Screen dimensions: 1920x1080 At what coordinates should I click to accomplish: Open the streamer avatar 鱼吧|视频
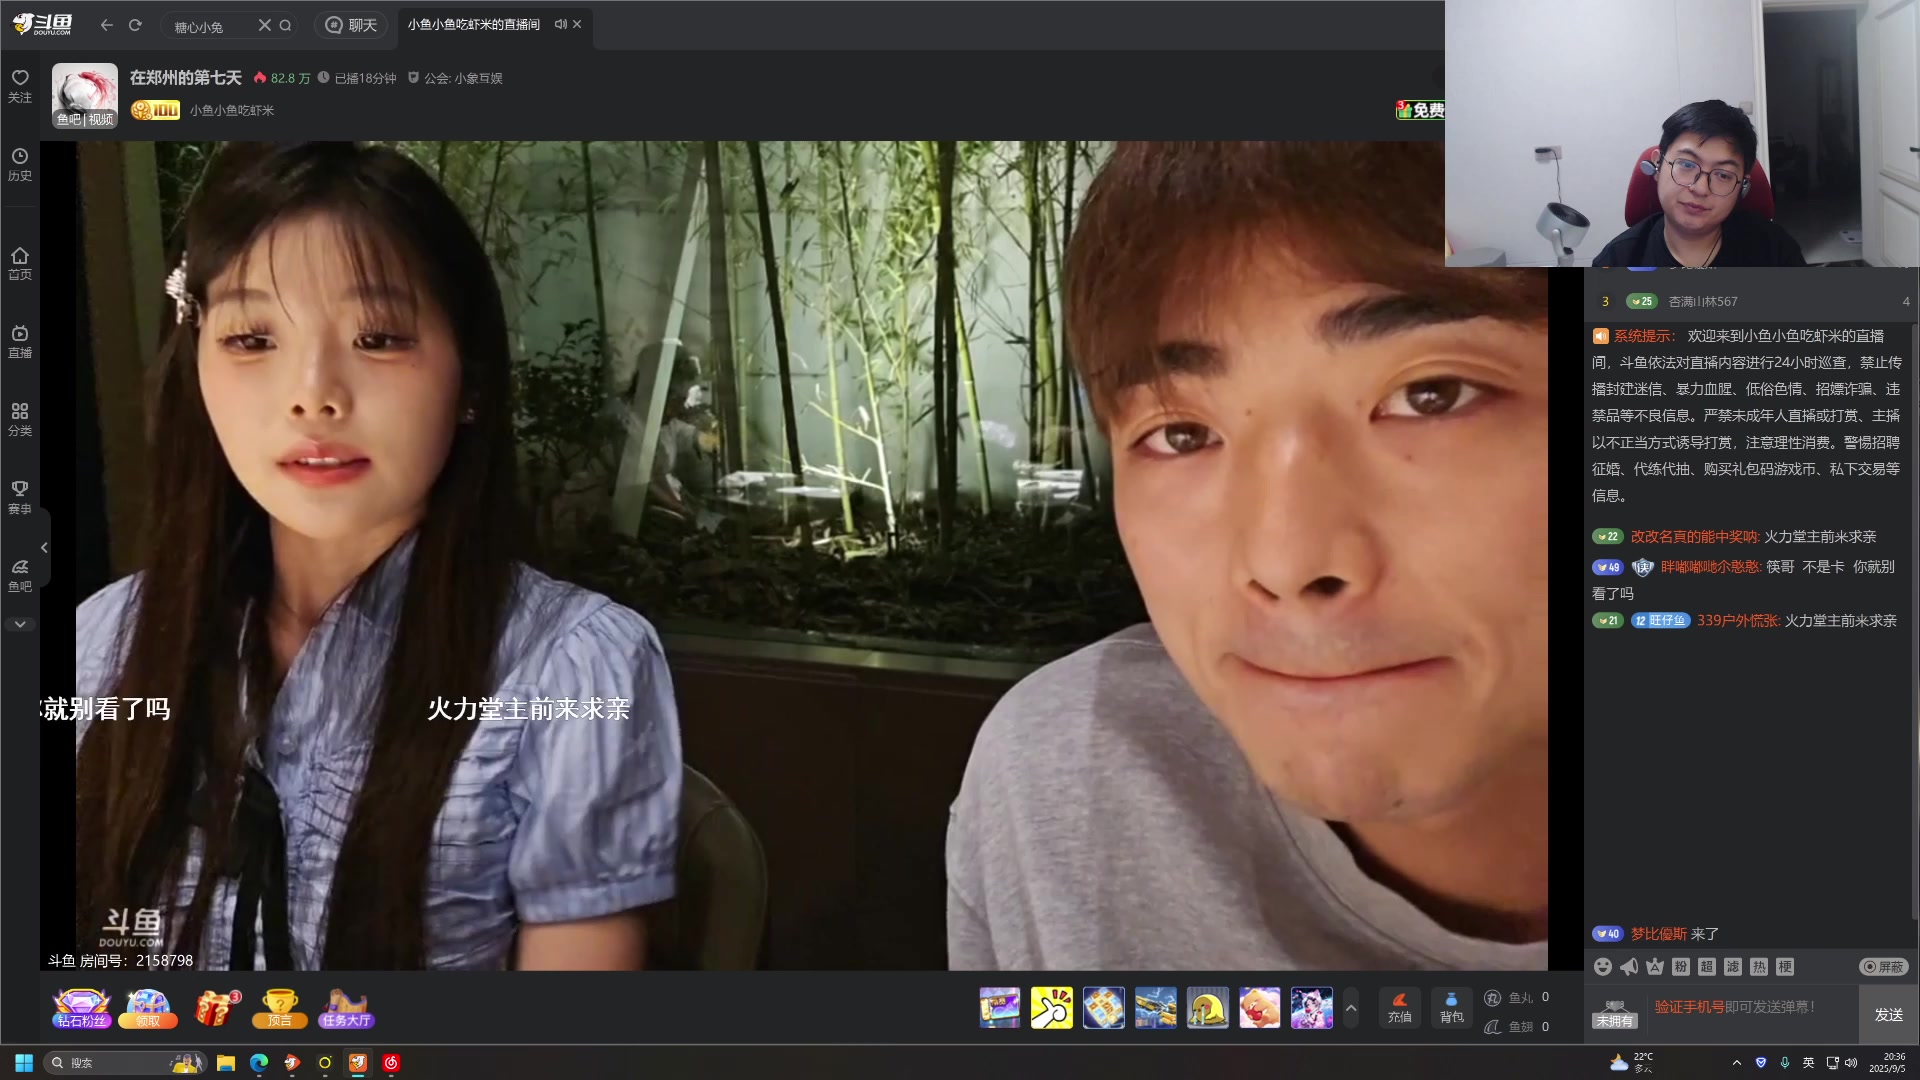tap(85, 96)
